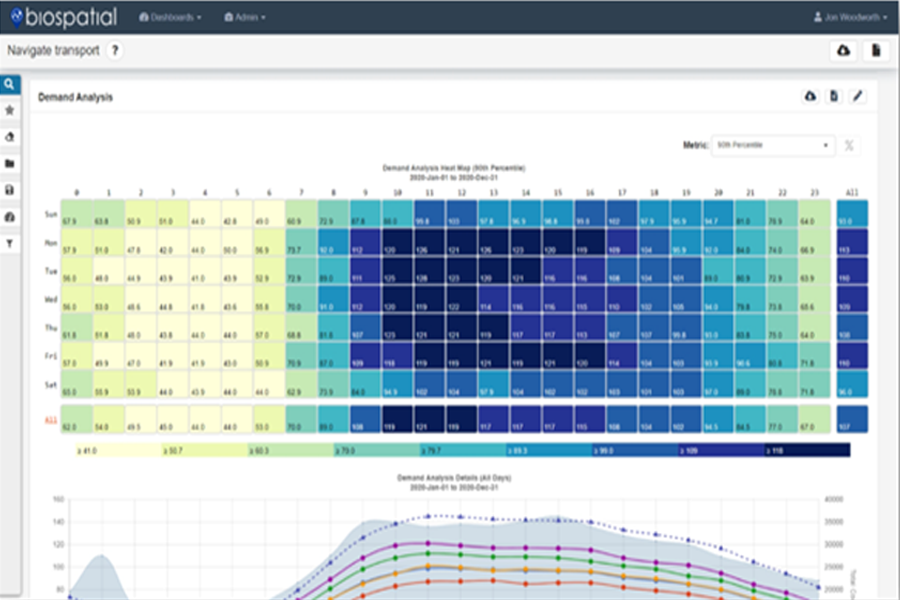Click the ≥ 70.0 legend swatch

[377, 450]
